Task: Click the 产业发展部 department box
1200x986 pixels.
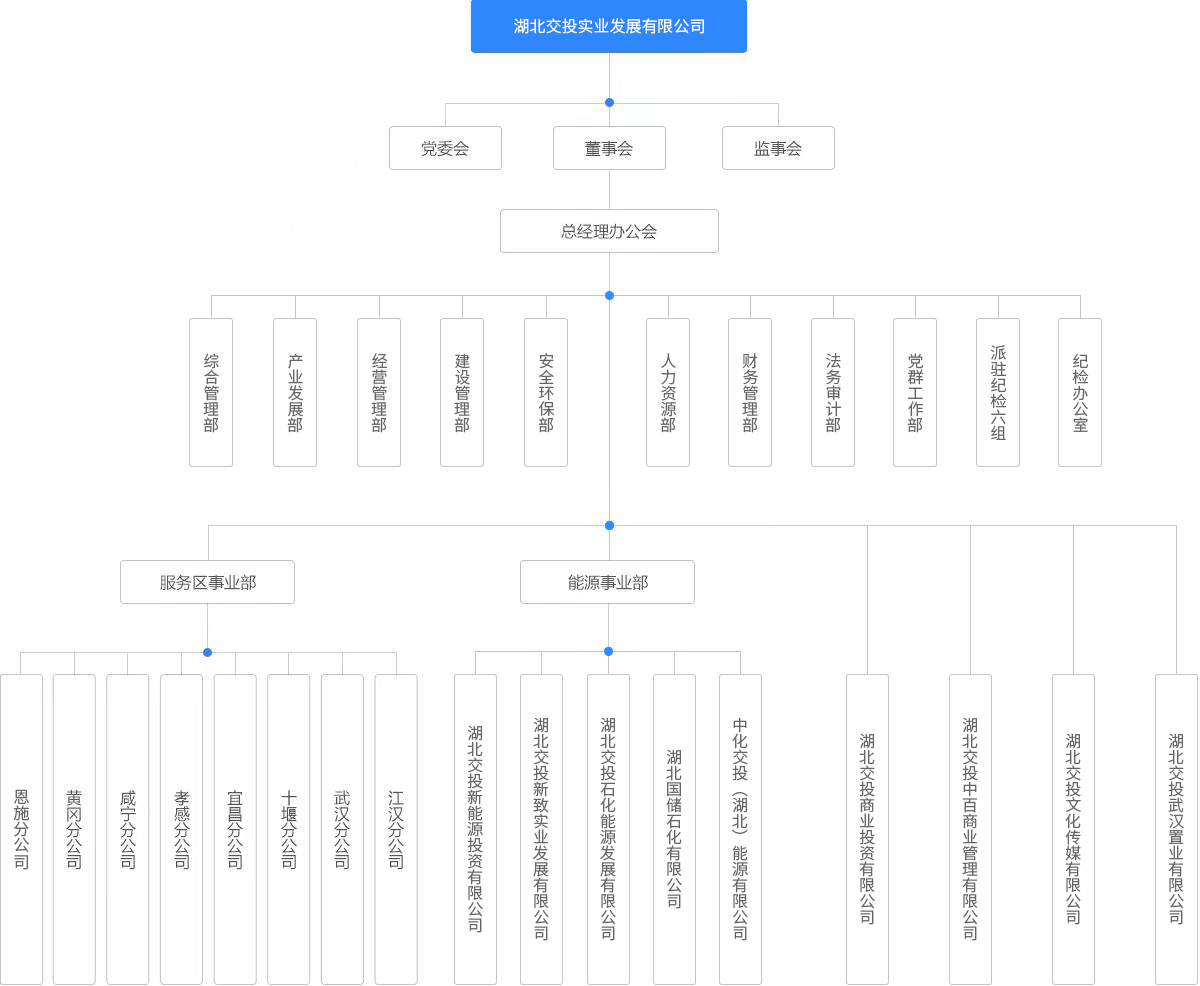Action: pyautogui.click(x=295, y=393)
